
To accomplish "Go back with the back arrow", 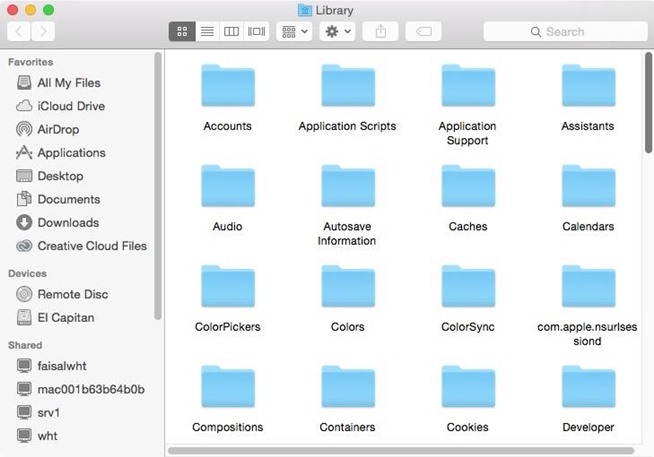I will (x=19, y=32).
